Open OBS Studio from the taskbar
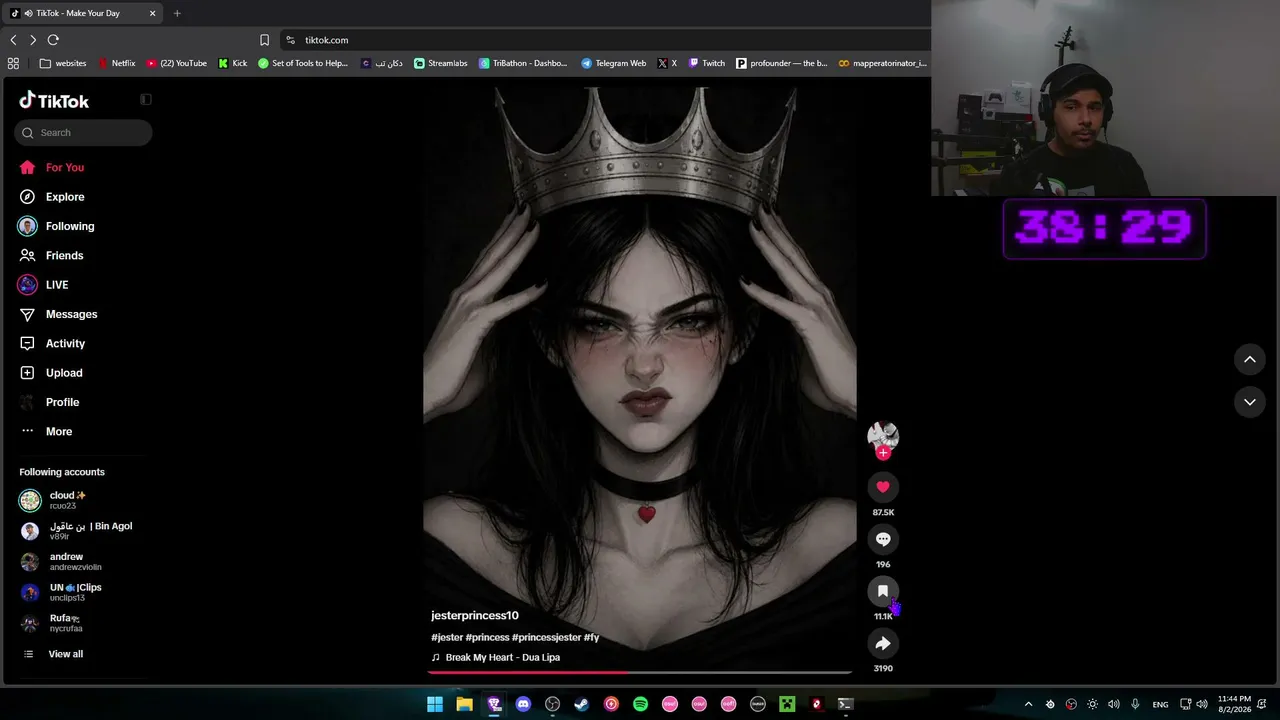Image resolution: width=1280 pixels, height=720 pixels. click(552, 704)
